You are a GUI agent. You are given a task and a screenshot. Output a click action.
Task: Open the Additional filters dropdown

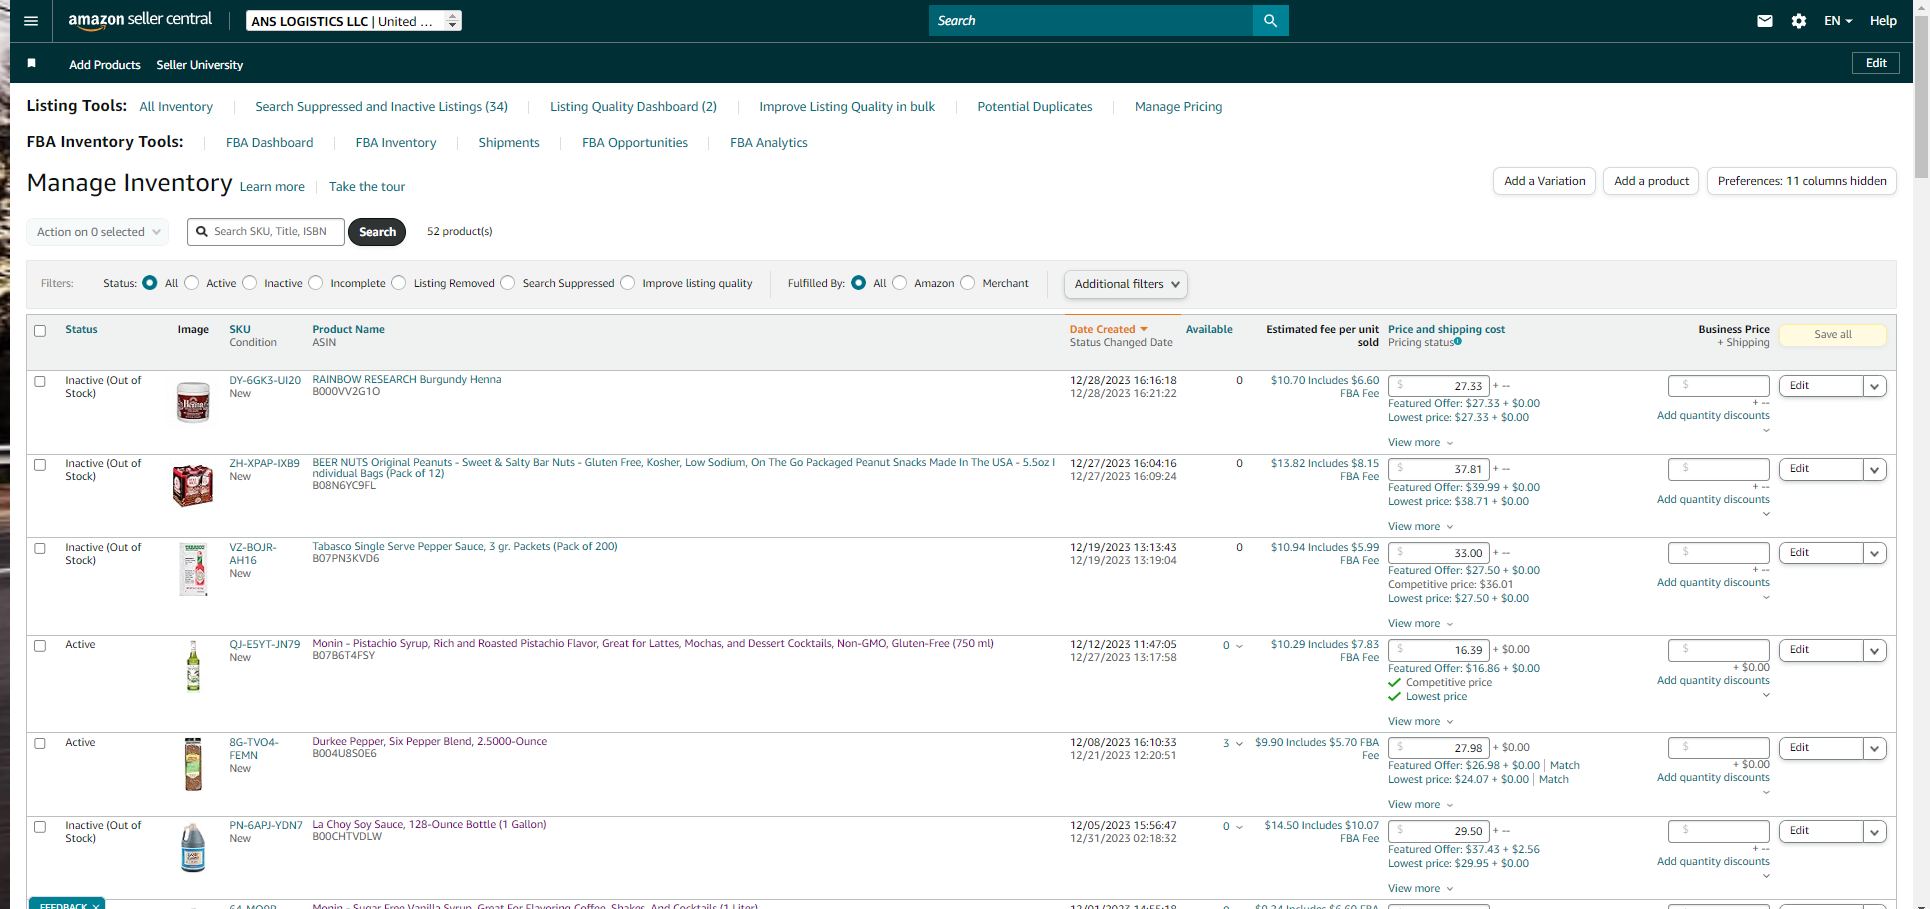click(1126, 284)
